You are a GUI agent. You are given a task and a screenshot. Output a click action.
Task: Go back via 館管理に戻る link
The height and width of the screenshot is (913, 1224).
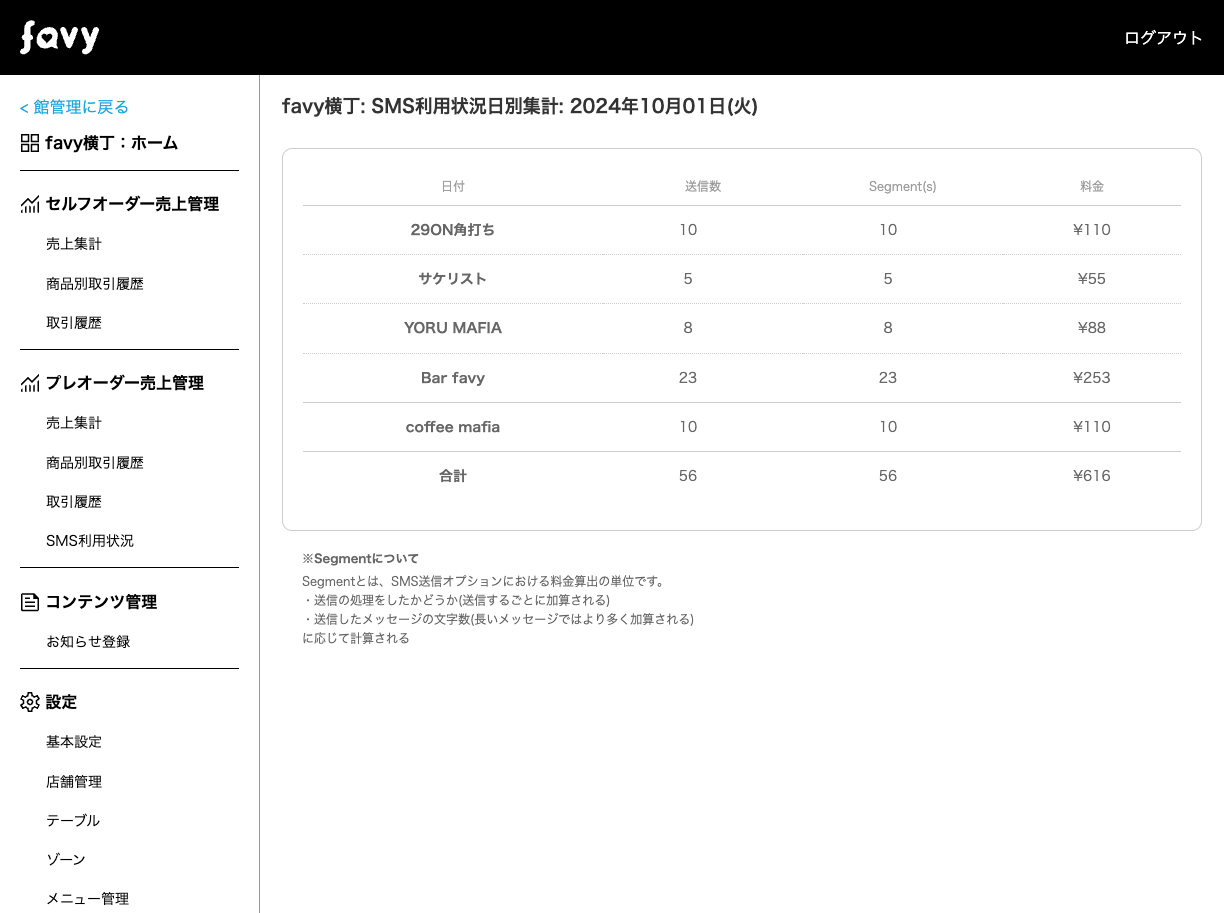tap(75, 107)
